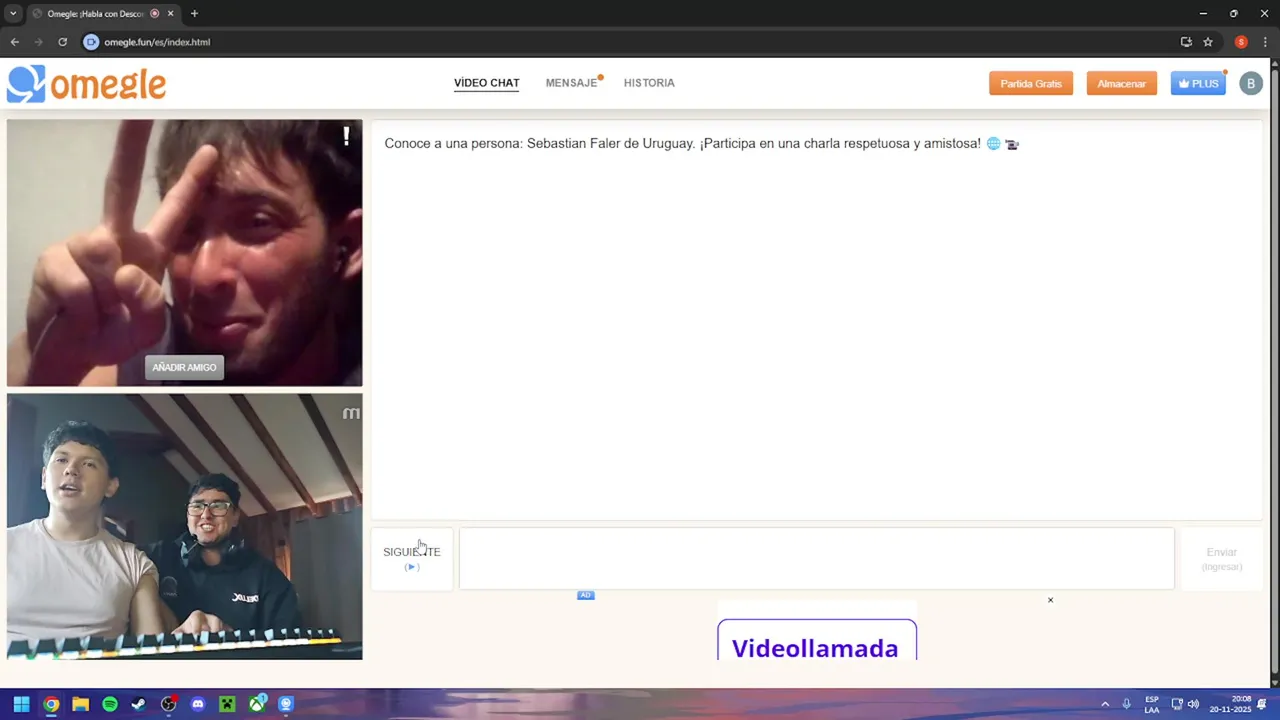Click the Partida Gratis button

click(1031, 83)
